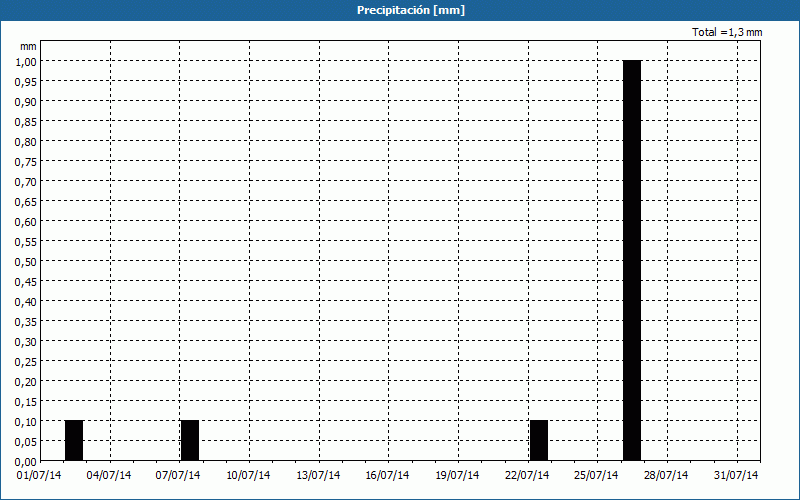
Task: Click the 0,50 y-axis value
Action: click(x=26, y=261)
